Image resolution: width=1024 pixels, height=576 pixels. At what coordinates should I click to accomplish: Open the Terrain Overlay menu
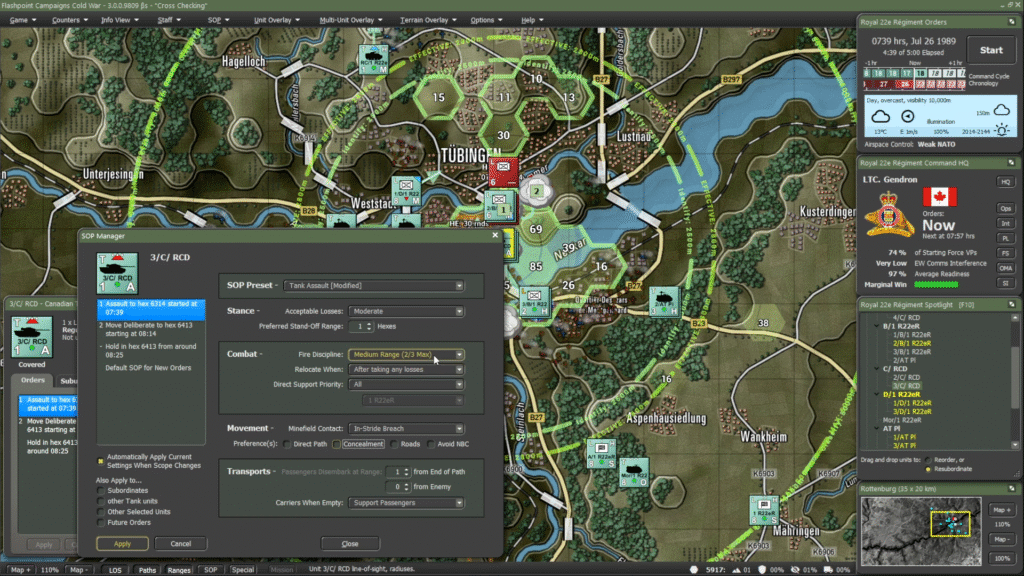[425, 20]
